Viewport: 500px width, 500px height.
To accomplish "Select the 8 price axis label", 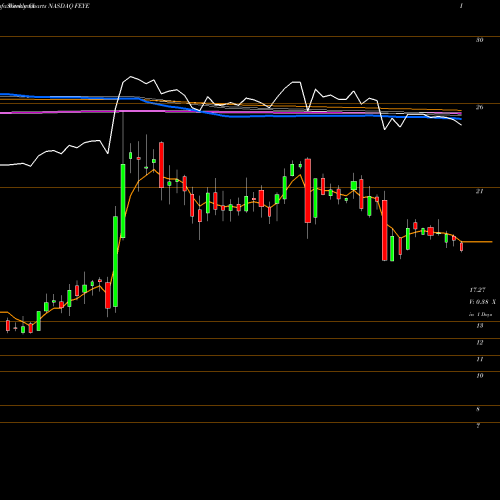I will pos(478,409).
